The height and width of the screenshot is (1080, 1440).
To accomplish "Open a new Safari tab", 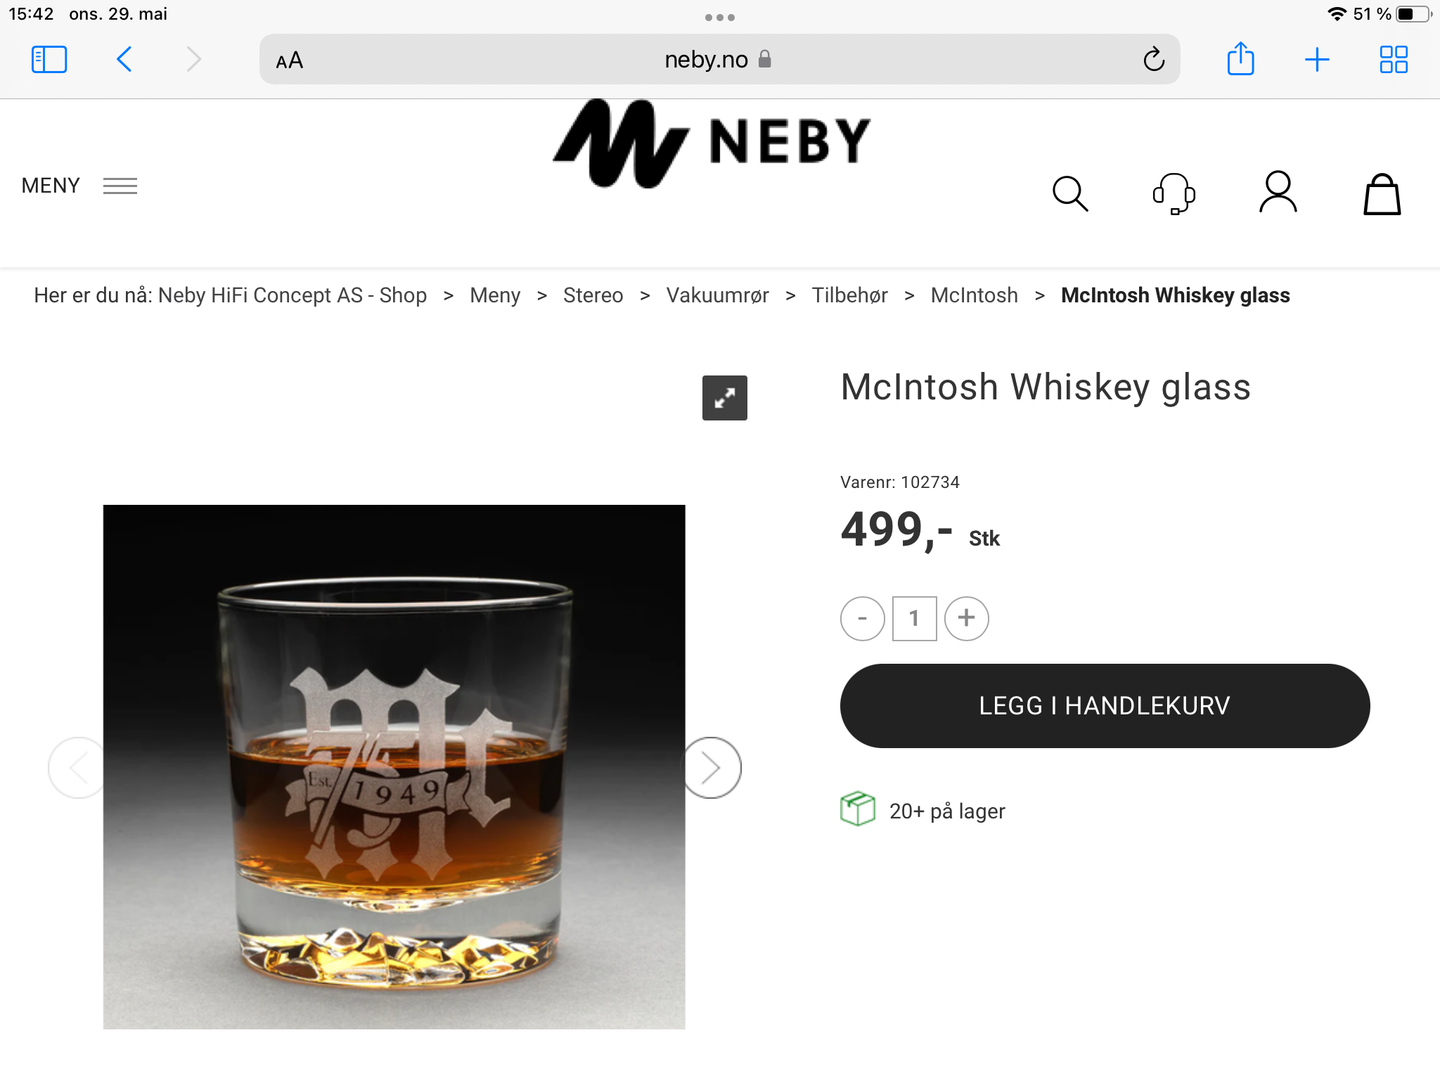I will [1317, 60].
